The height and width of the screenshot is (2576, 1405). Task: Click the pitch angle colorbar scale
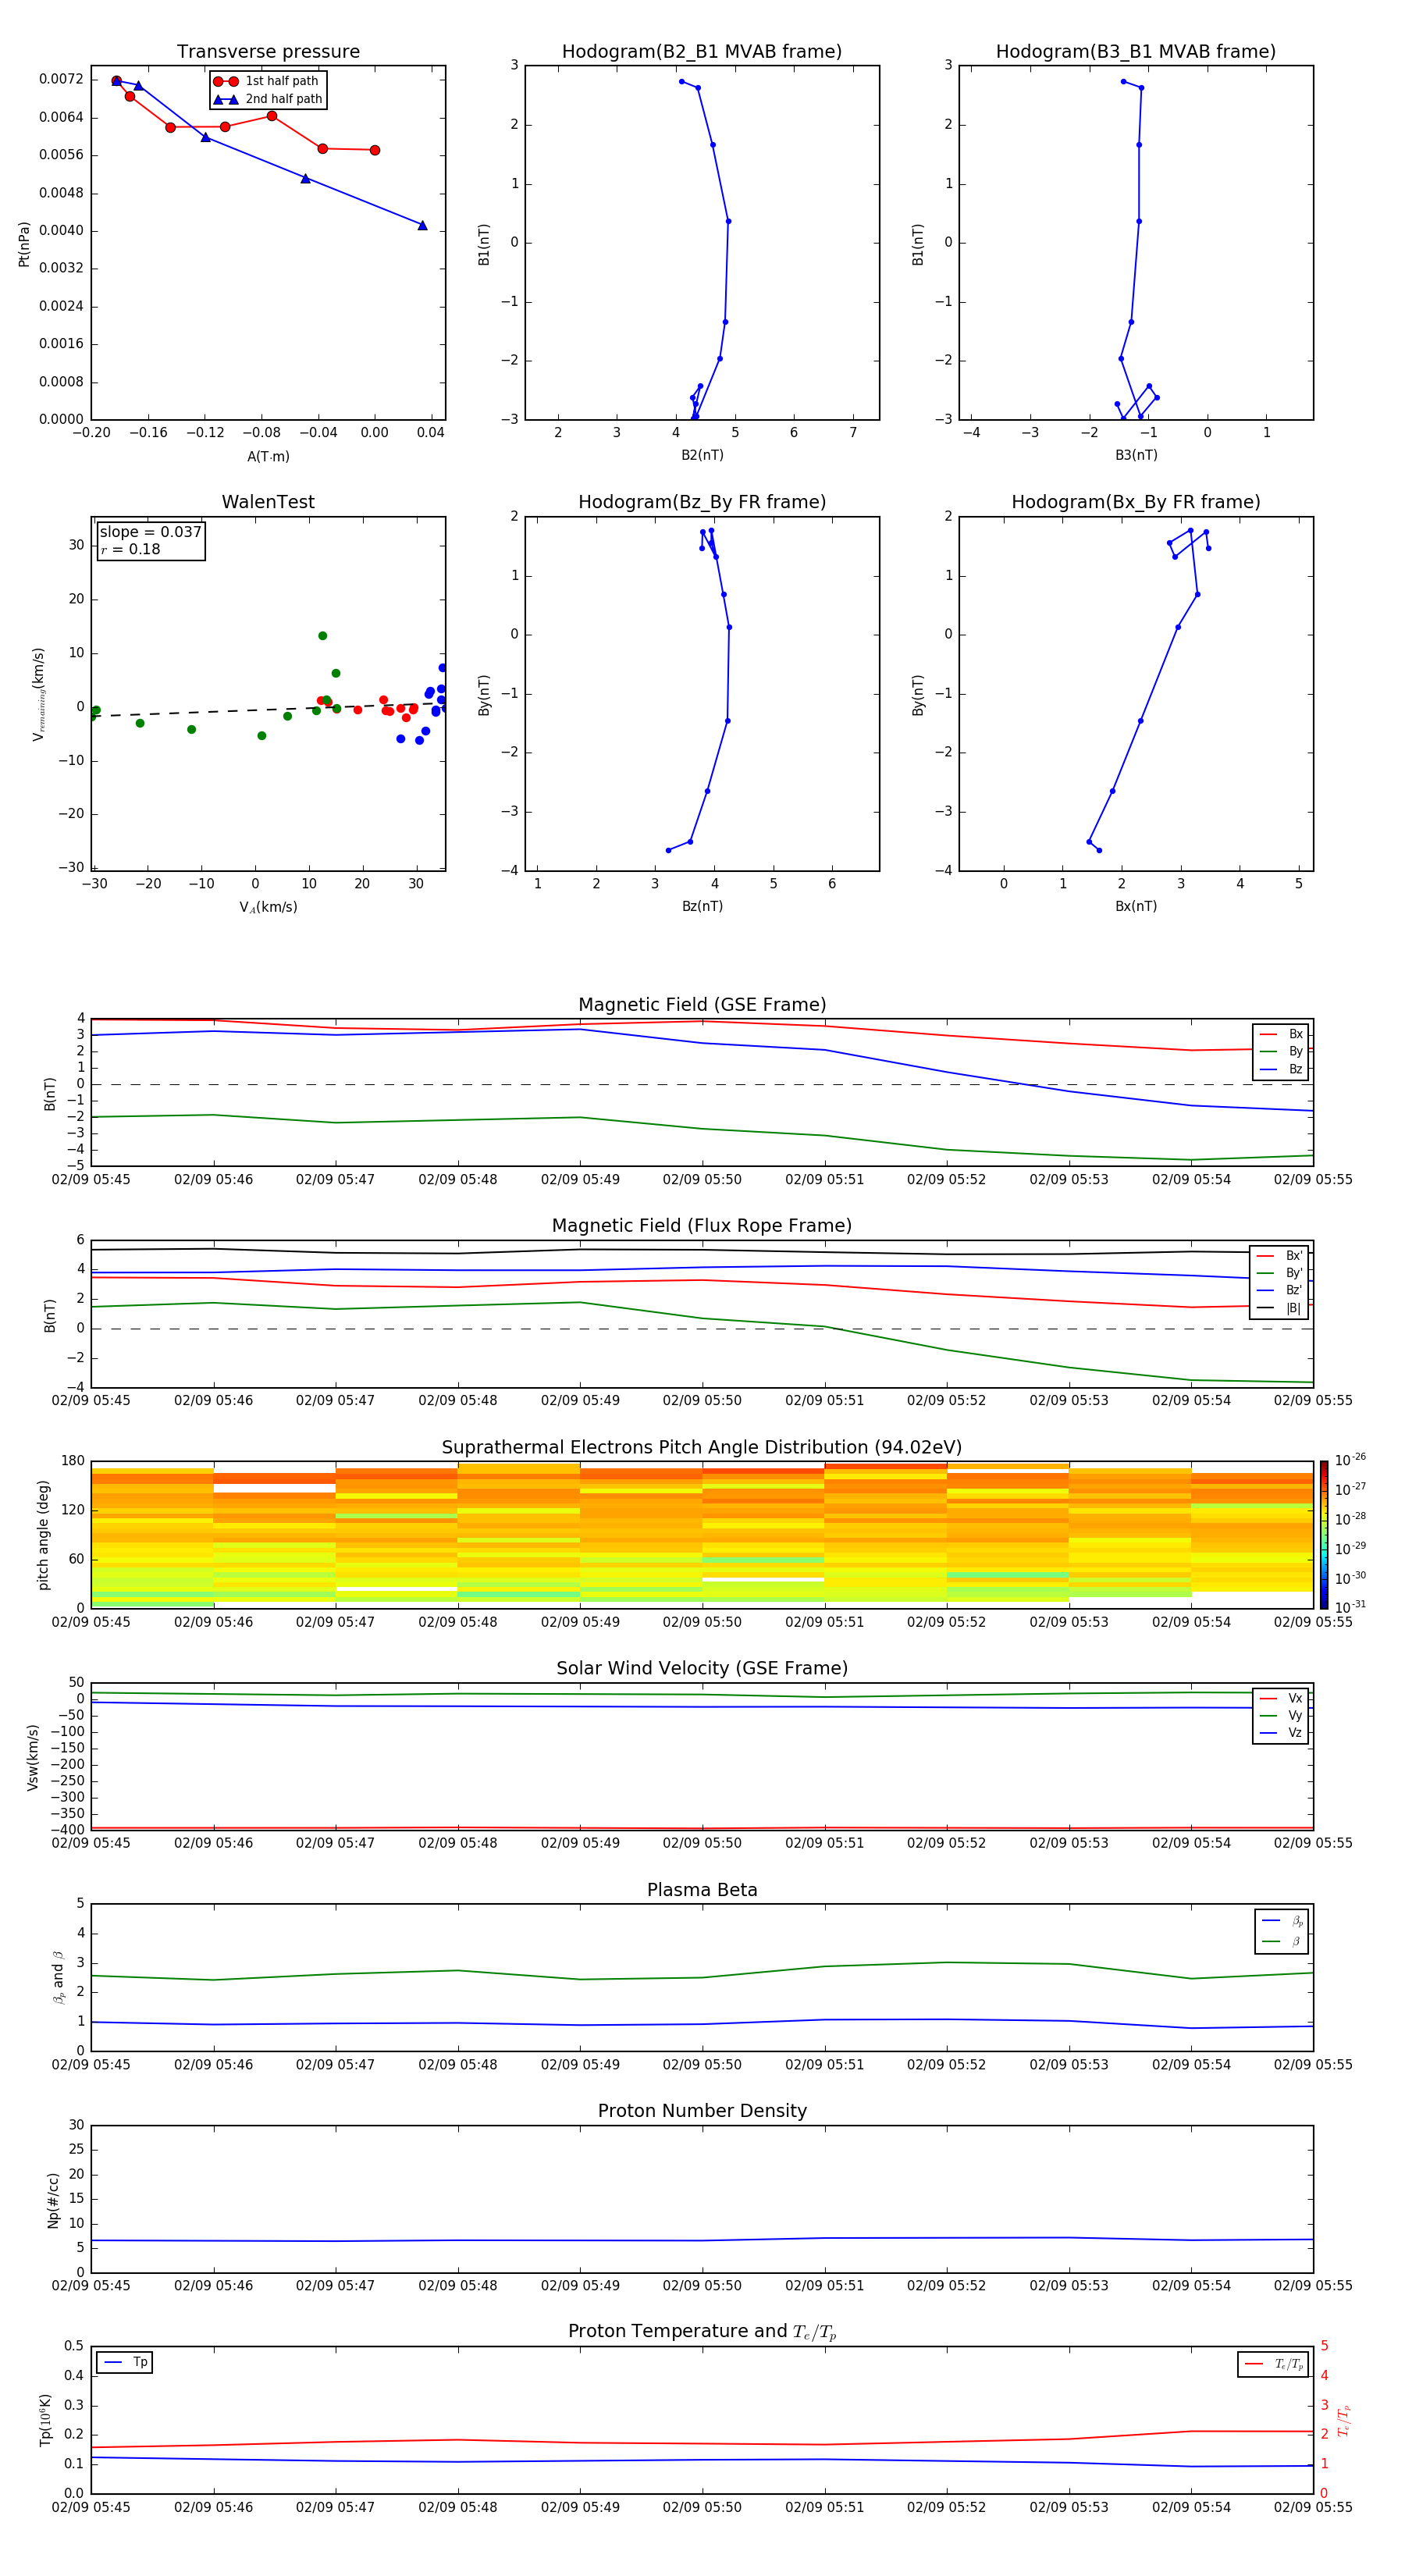coord(1323,1535)
